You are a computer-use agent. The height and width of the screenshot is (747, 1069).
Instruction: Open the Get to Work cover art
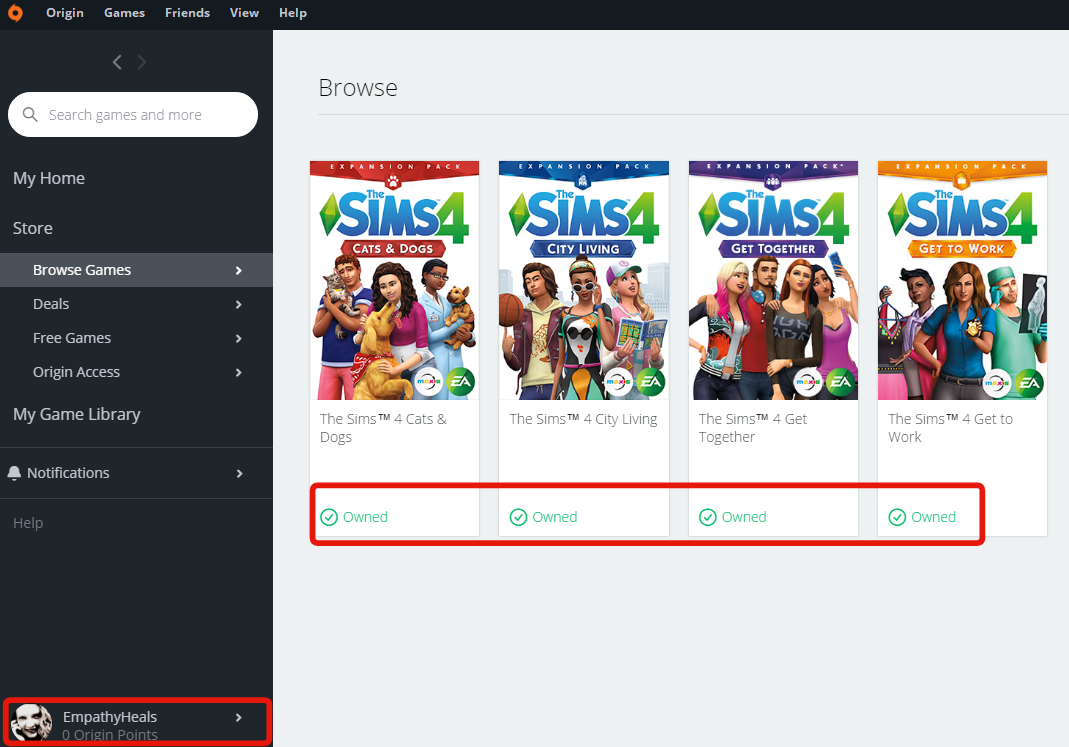point(963,280)
